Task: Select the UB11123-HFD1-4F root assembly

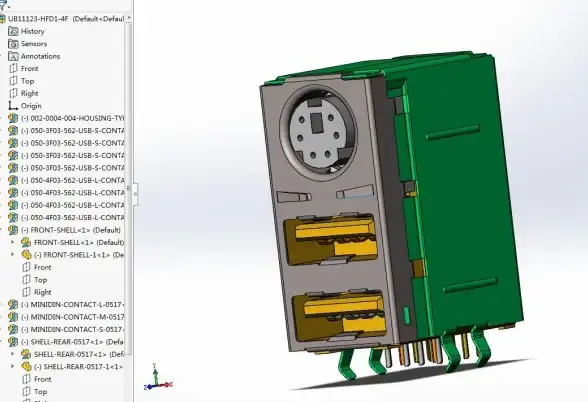Action: click(x=66, y=18)
